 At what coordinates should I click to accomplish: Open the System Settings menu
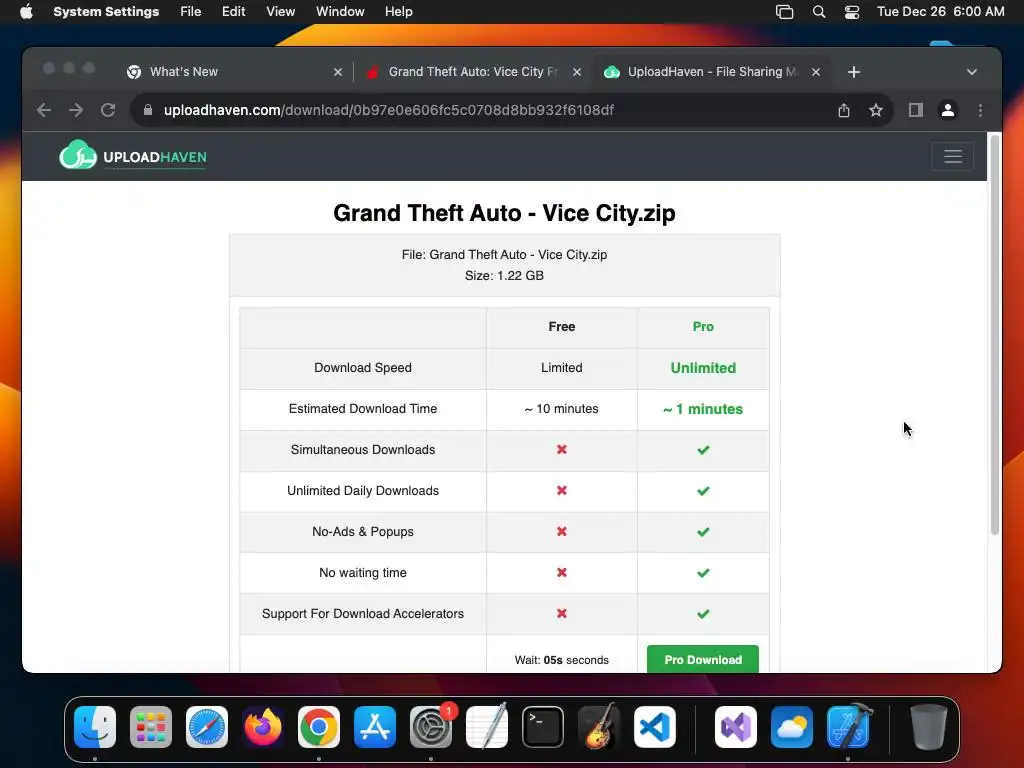tap(106, 12)
